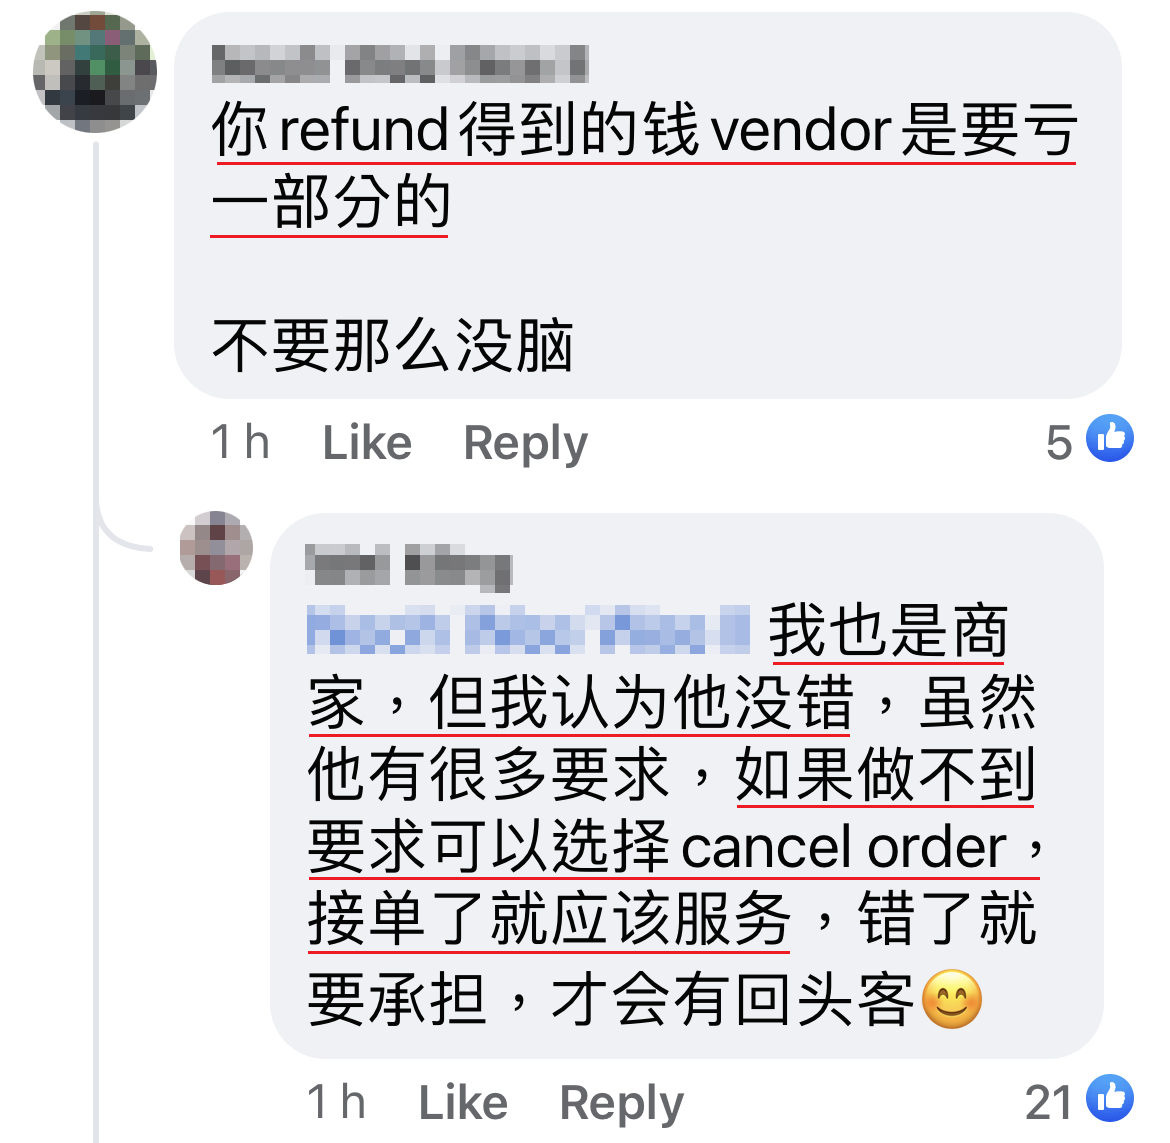Open the 1 h timestamp of the top comment

pyautogui.click(x=240, y=442)
